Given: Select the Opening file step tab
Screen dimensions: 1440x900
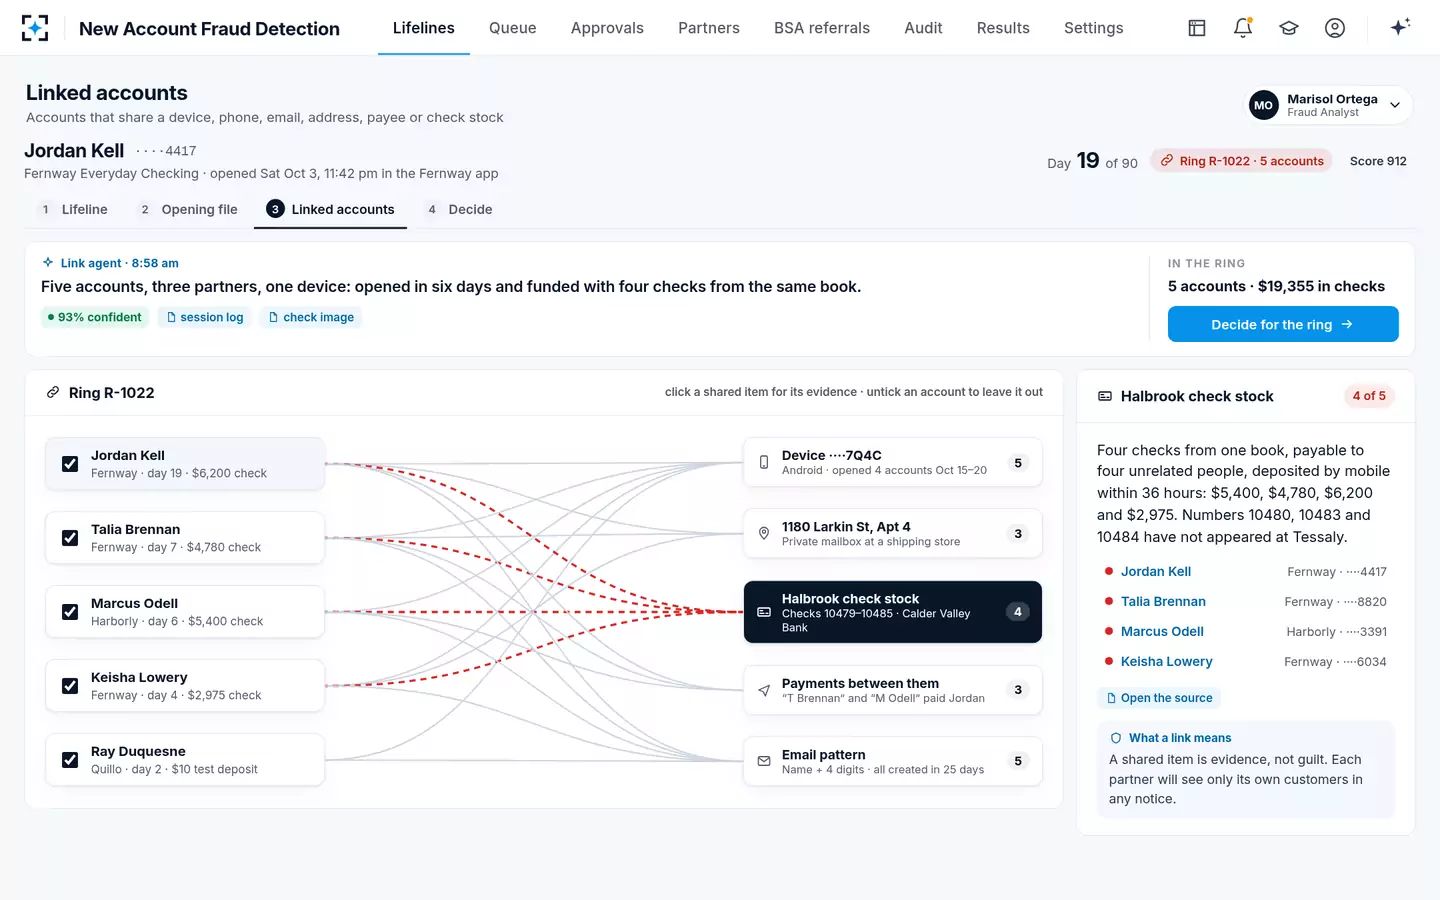Looking at the screenshot, I should [188, 209].
